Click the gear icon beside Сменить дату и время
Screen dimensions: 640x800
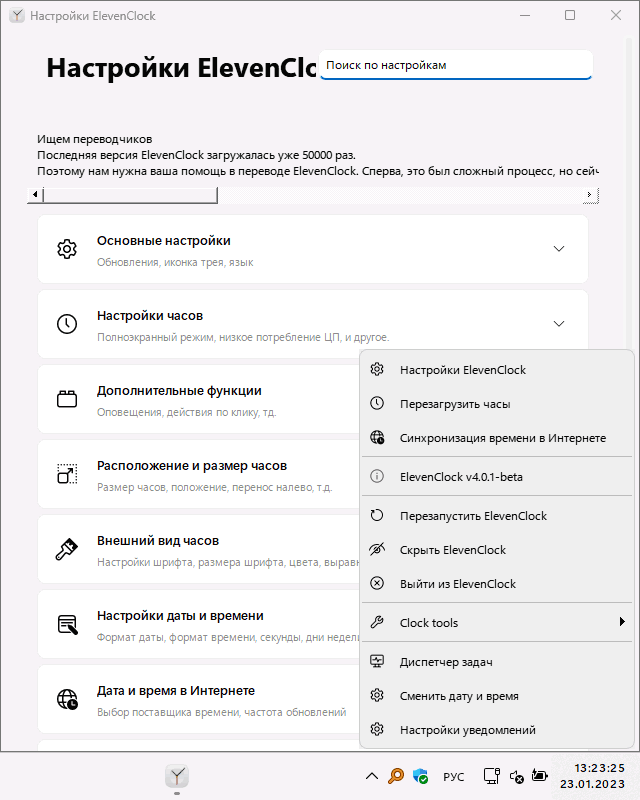377,695
